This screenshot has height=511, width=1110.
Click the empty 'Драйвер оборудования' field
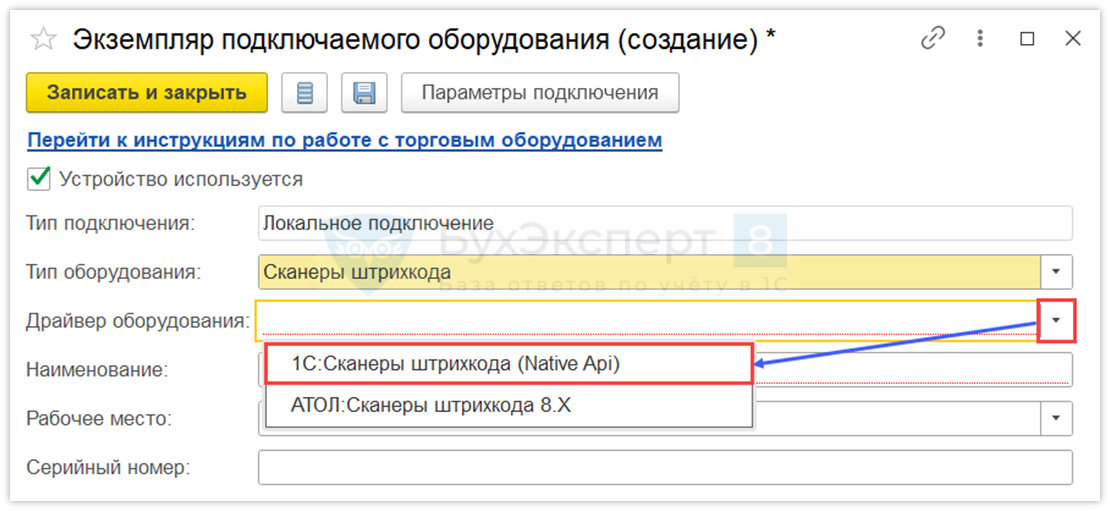(646, 321)
